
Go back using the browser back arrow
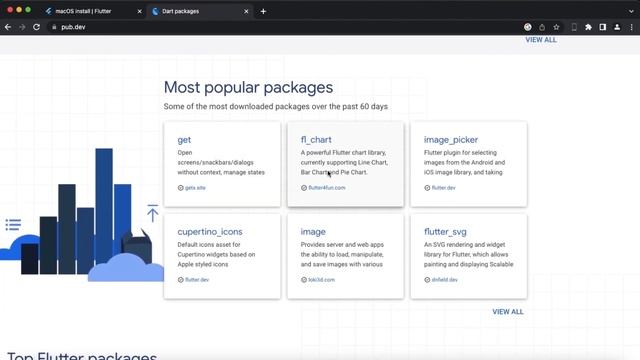[8, 27]
